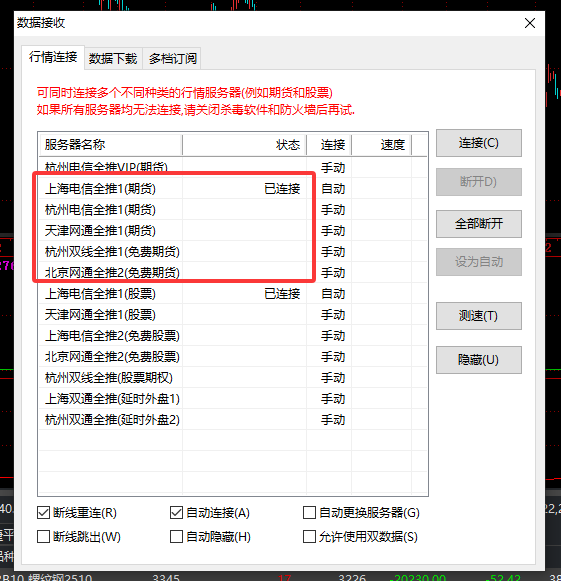Enable 断线跳出(W) checkbox

[79, 537]
